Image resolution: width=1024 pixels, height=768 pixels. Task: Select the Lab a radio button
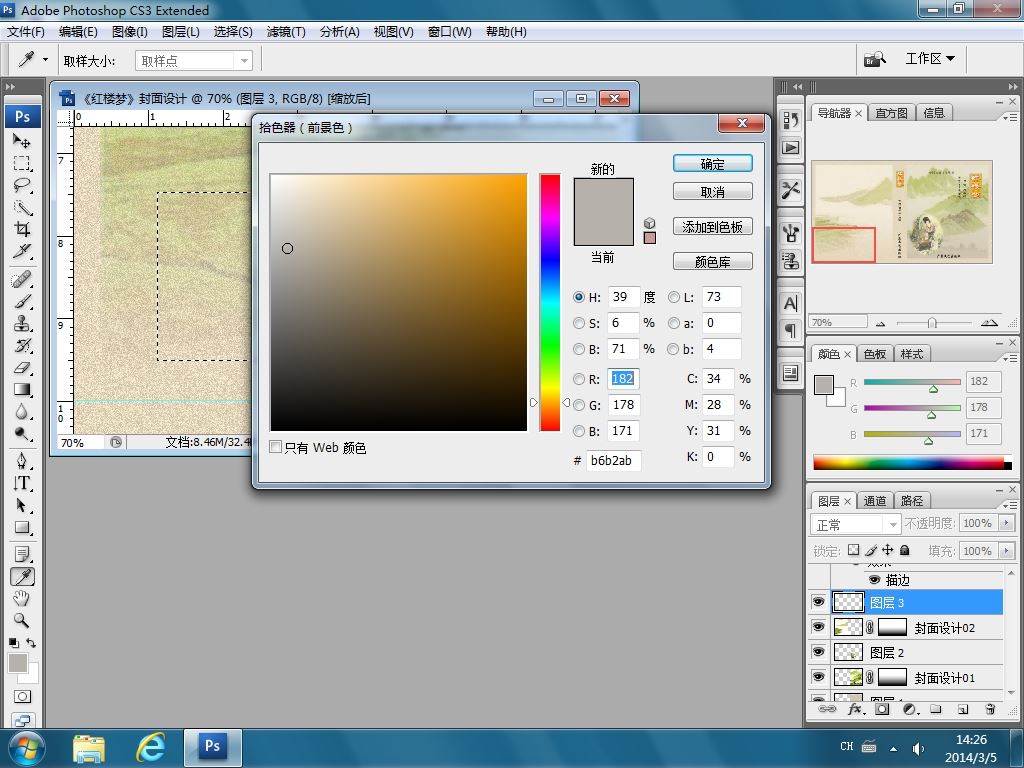[x=674, y=323]
